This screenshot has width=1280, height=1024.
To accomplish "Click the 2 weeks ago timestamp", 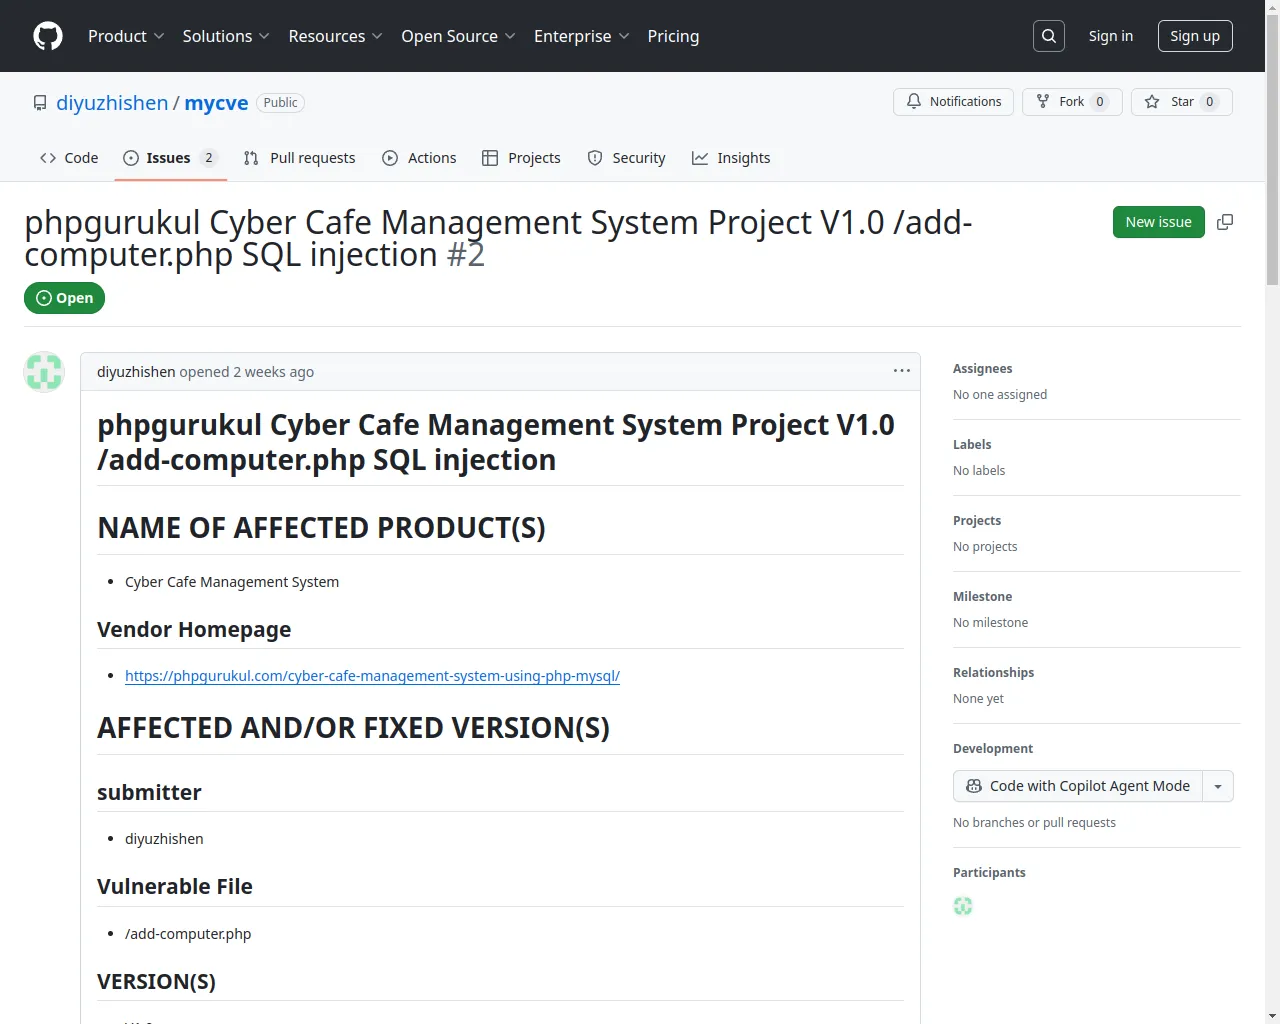I will tap(273, 372).
